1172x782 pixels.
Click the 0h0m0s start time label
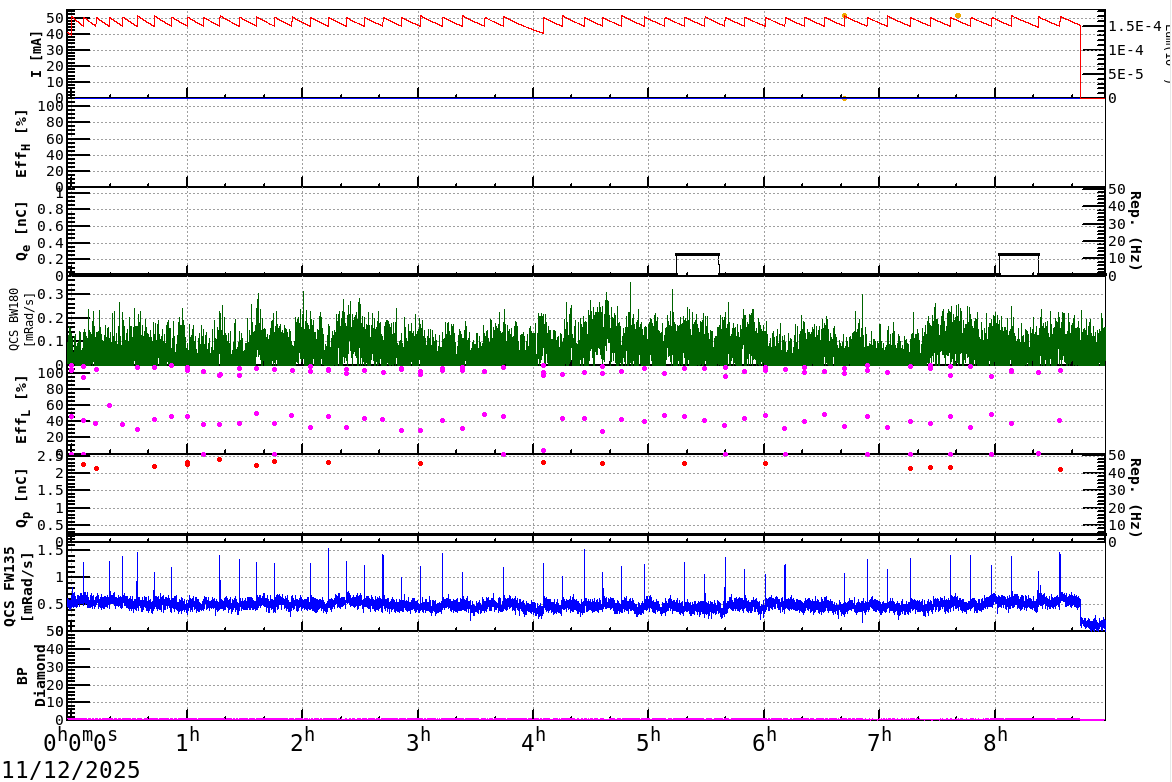(x=80, y=743)
